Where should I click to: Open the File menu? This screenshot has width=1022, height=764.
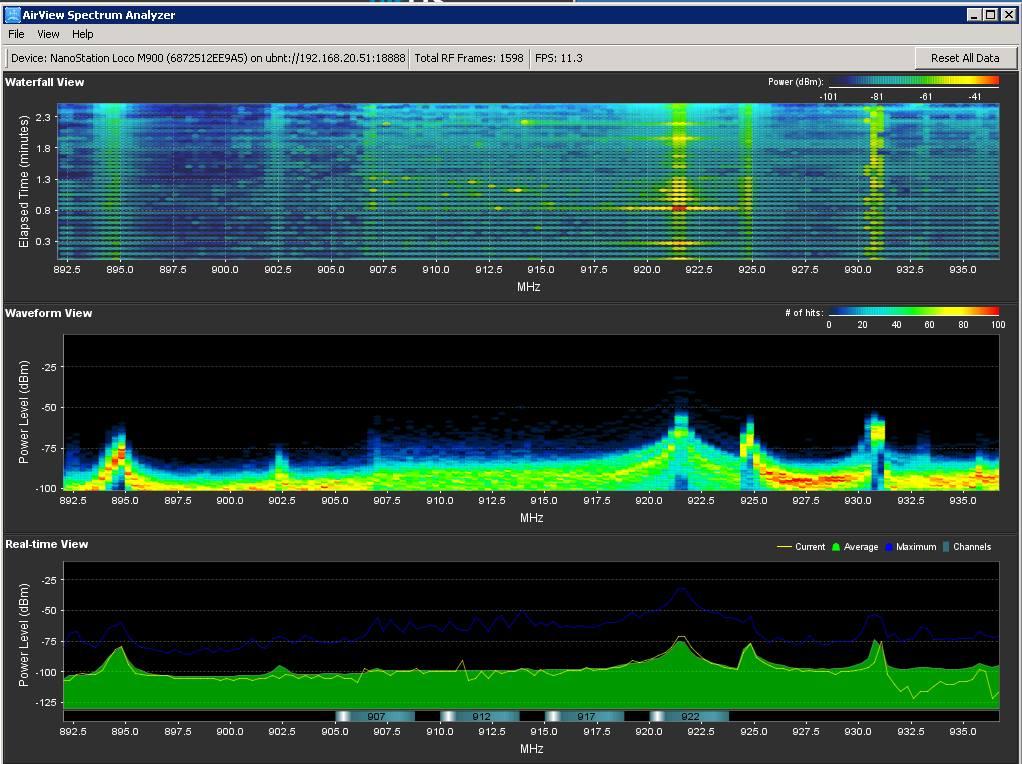16,34
